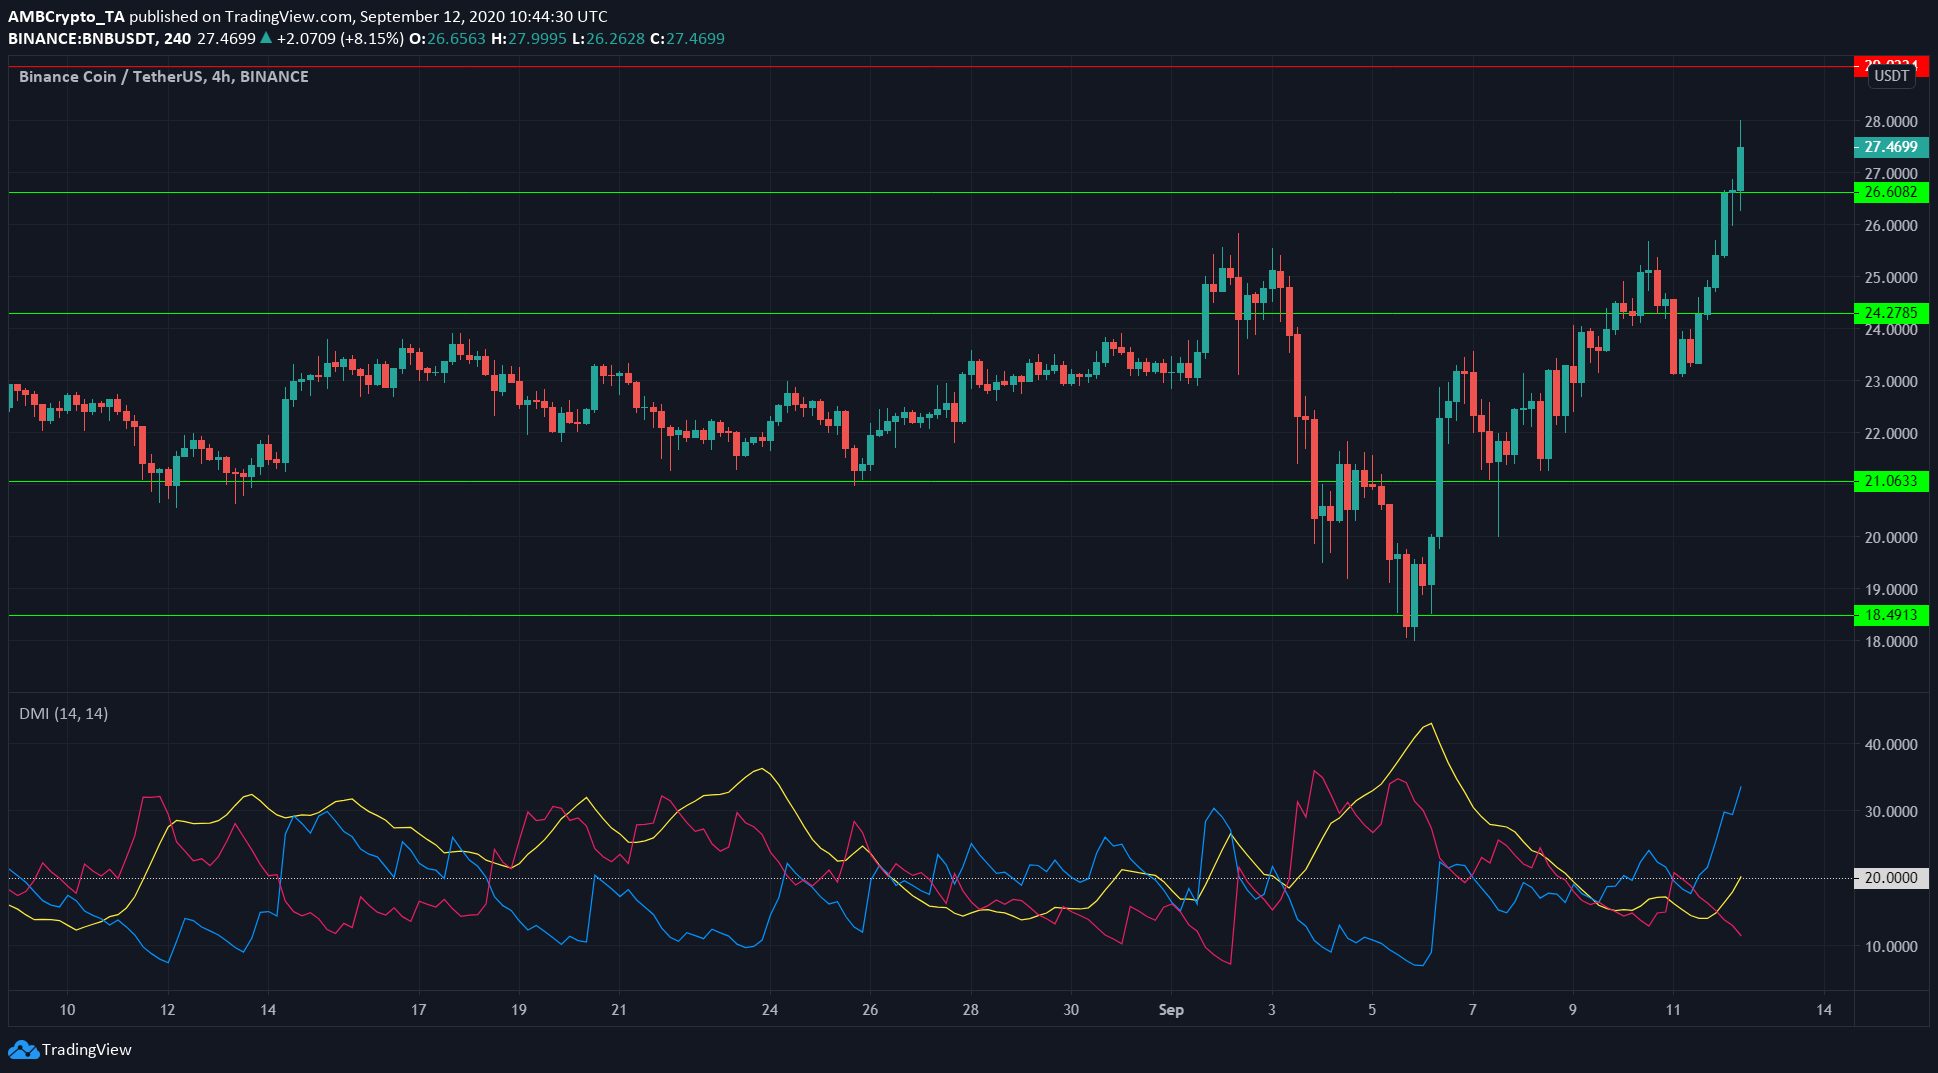Click the TradingView logo icon
Viewport: 1938px width, 1073px height.
[x=23, y=1049]
